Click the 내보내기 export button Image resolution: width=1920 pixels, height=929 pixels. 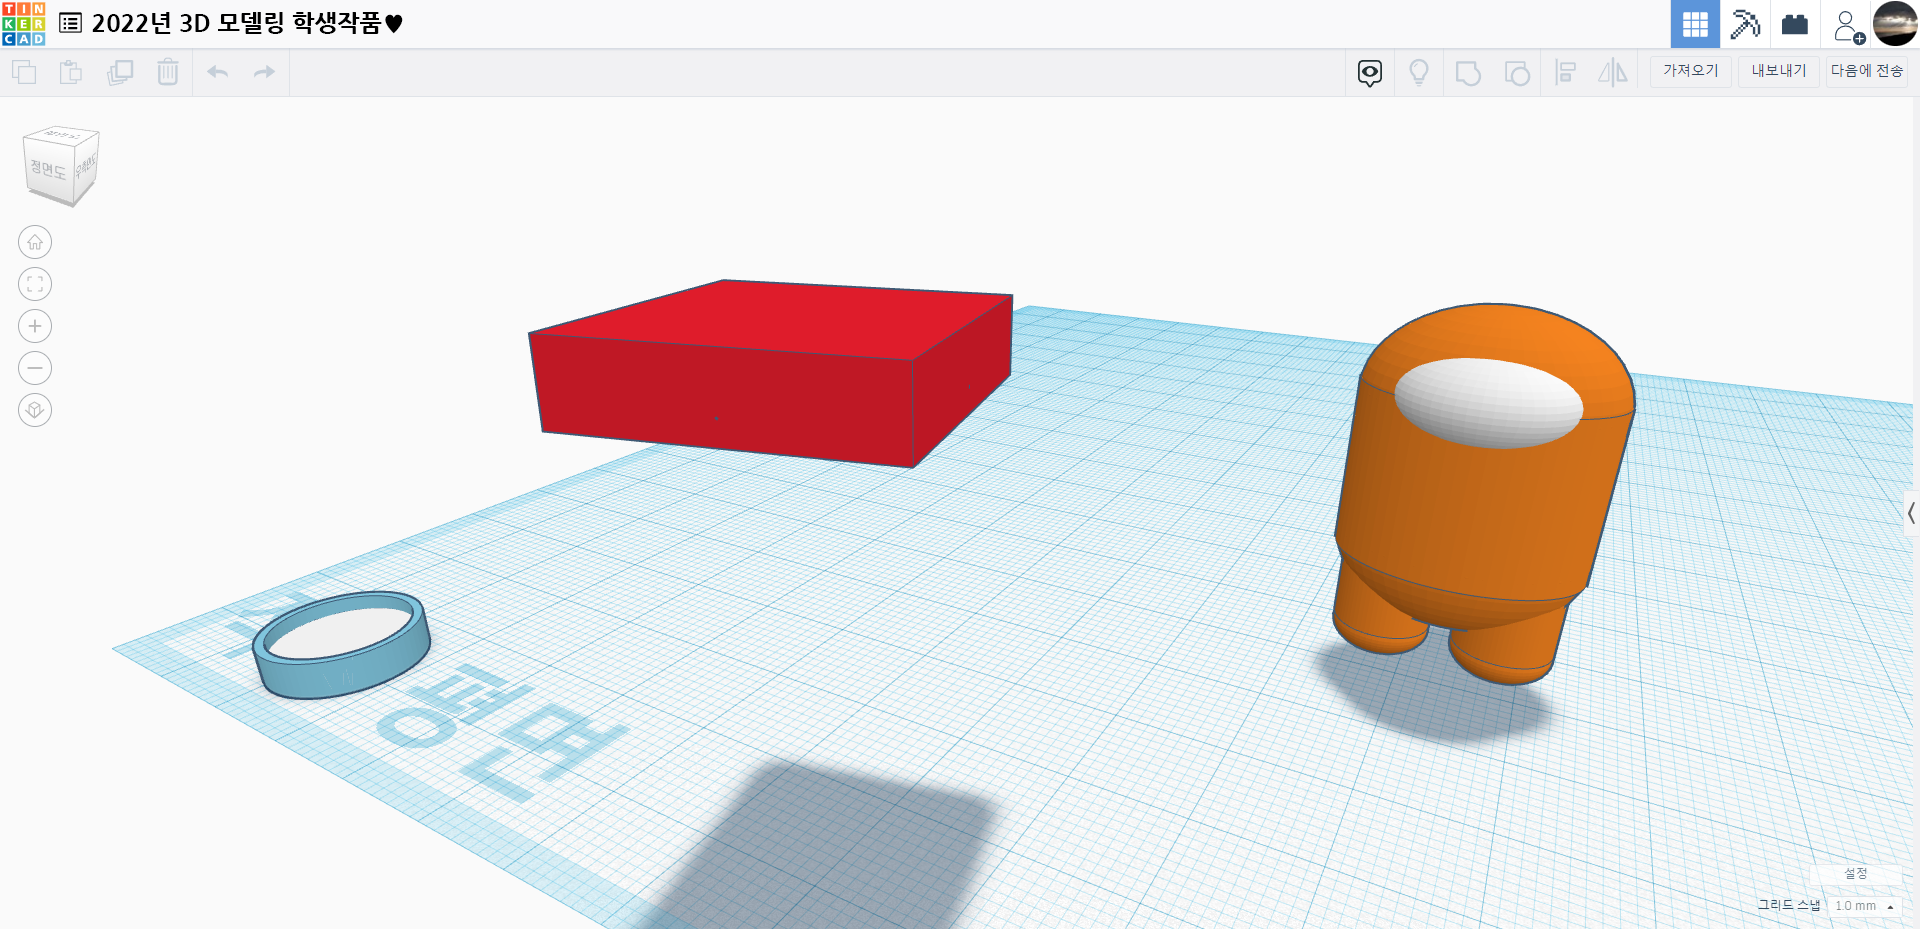click(x=1779, y=71)
